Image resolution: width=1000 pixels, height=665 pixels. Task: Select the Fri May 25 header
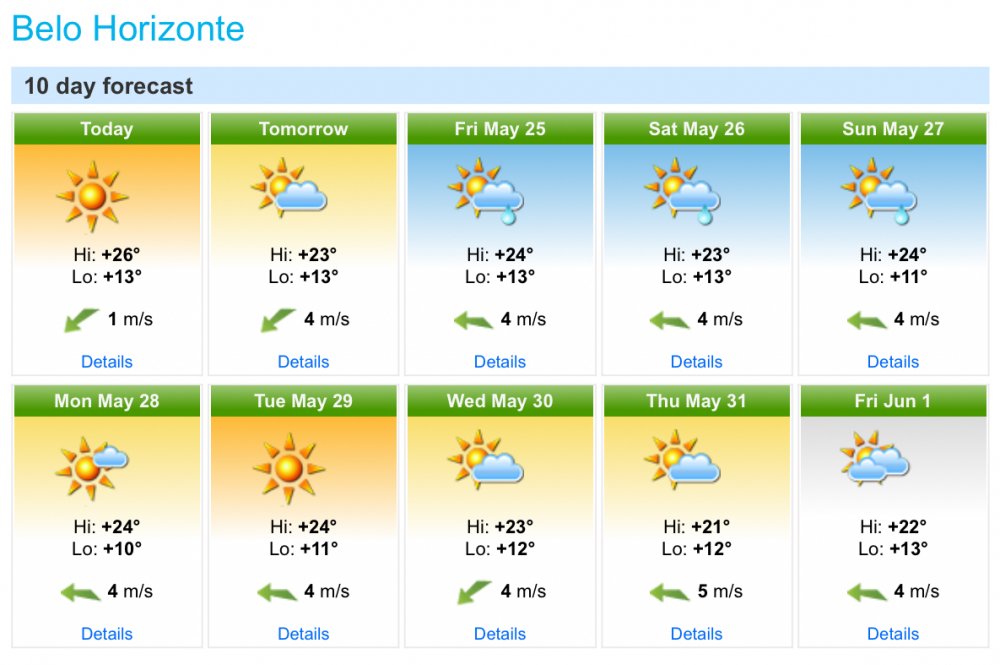[x=500, y=129]
